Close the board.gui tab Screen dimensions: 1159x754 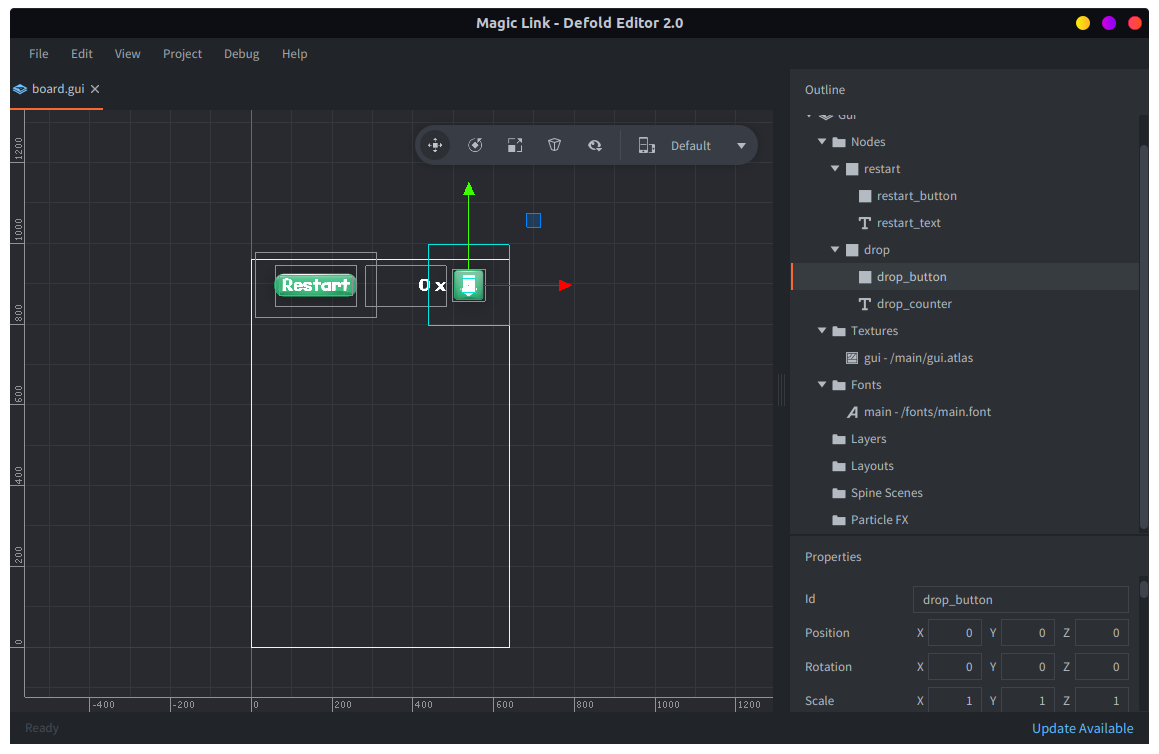coord(95,89)
